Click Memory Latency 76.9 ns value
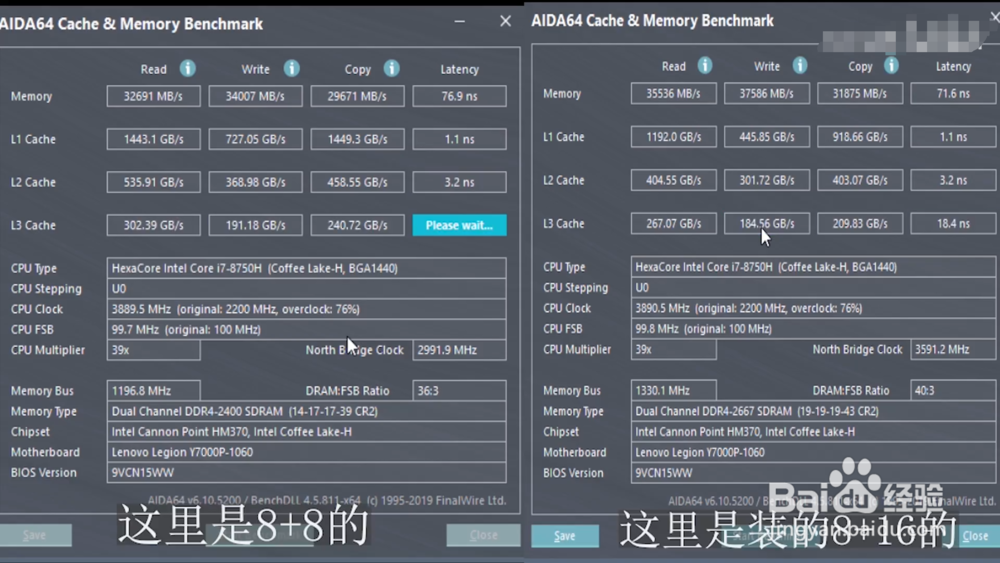1000x563 pixels. 459,96
